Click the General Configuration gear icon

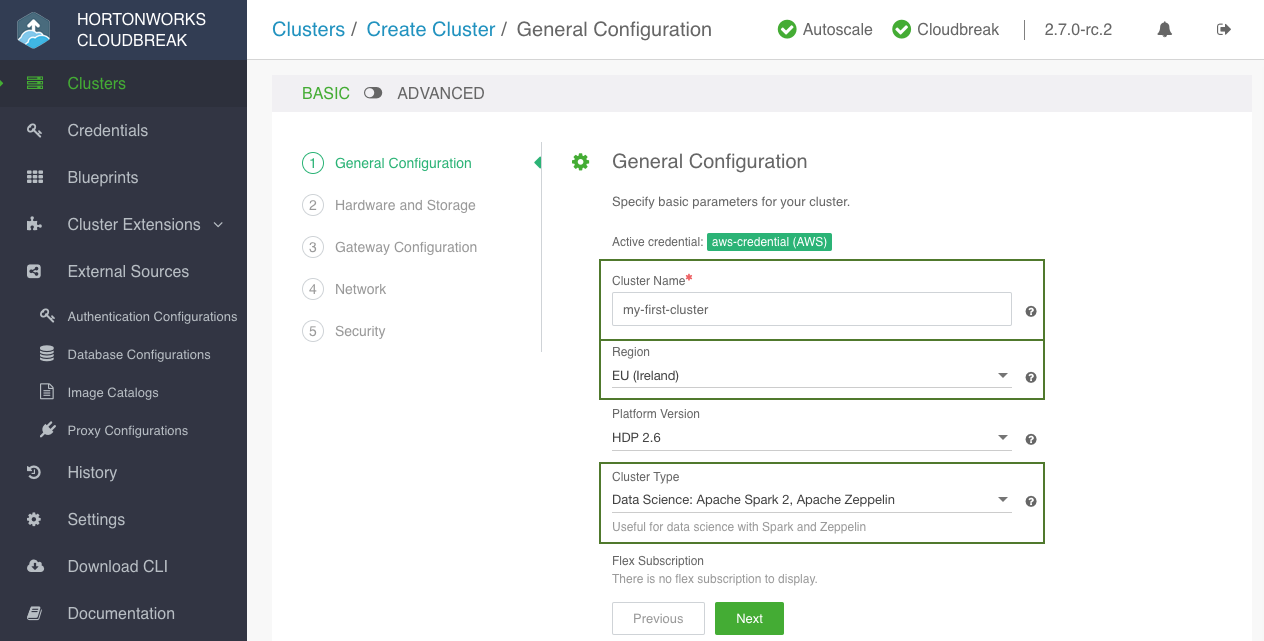[x=580, y=162]
